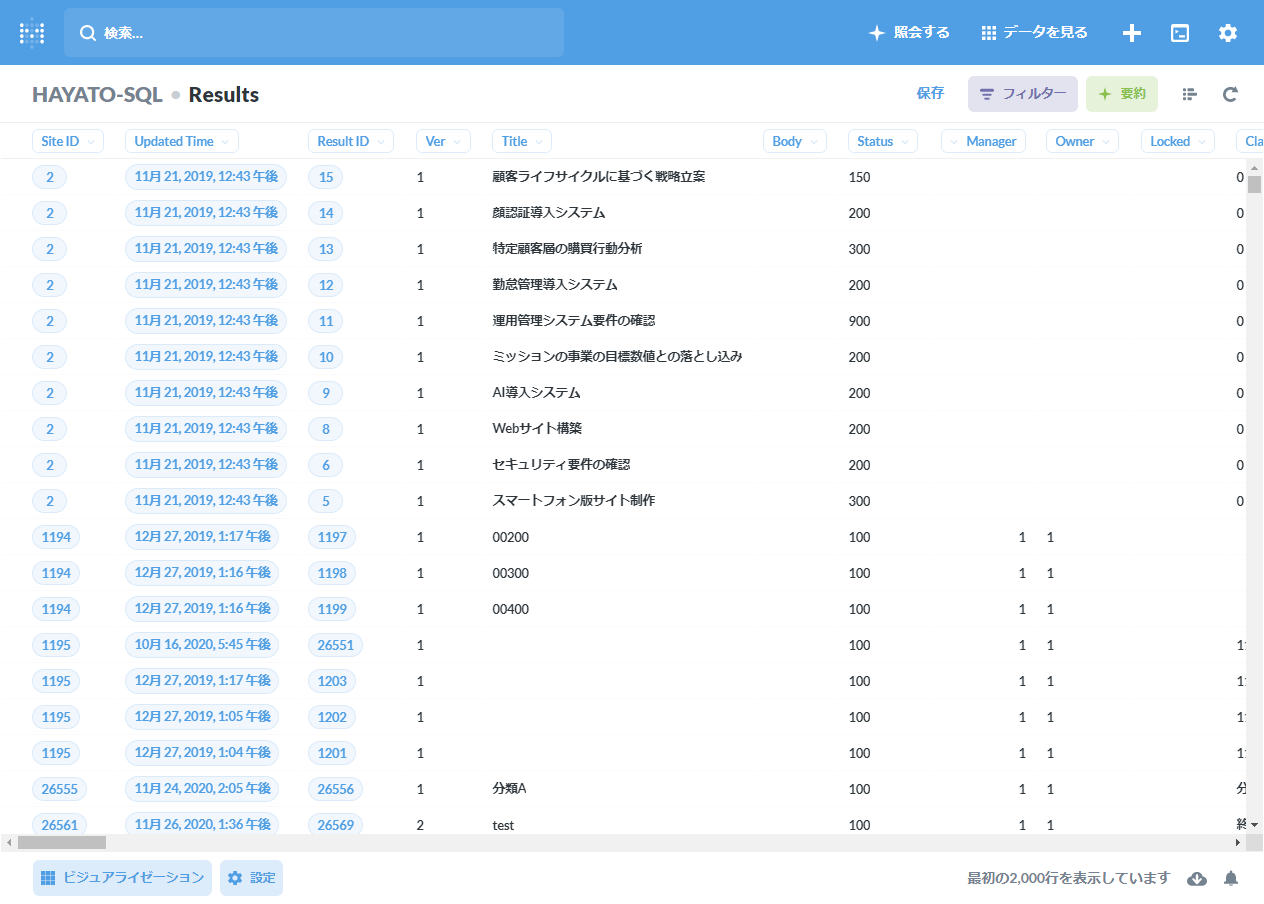Open Result ID 15 record link
The image size is (1264, 904).
[325, 177]
